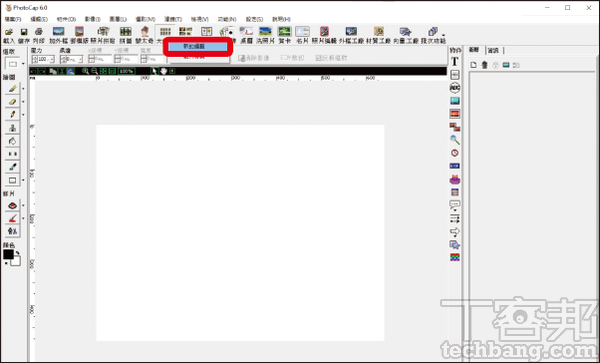This screenshot has width=600, height=363.
Task: Select the paint bucket fill tool
Action: coord(12,141)
